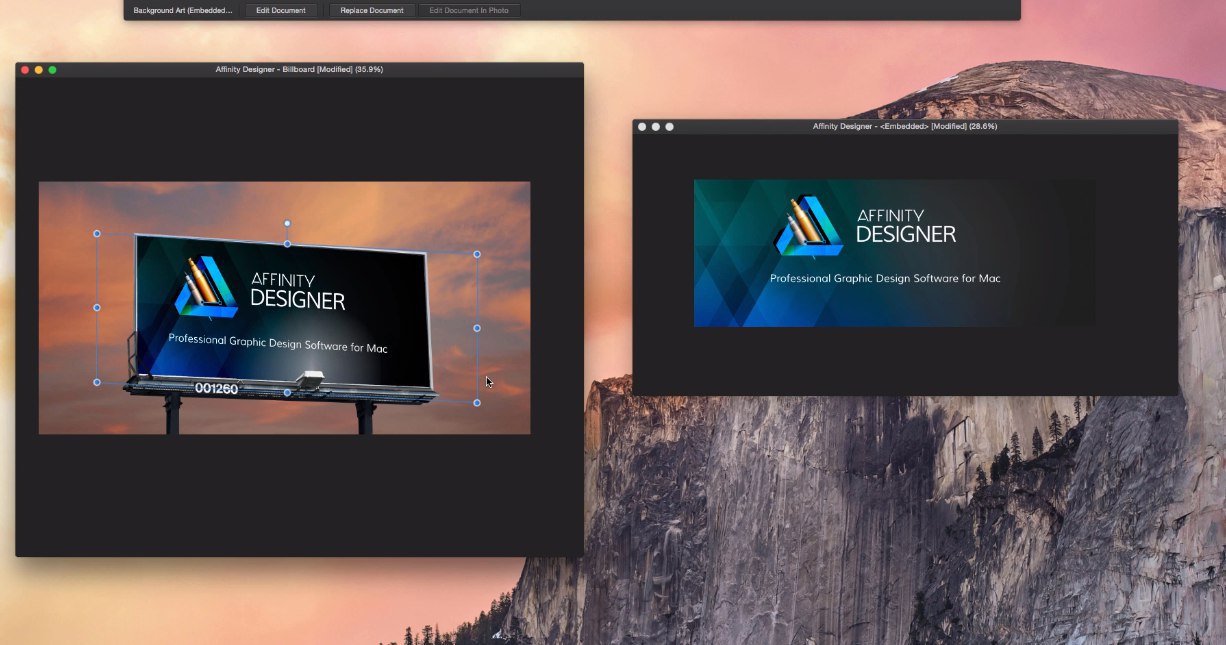The image size is (1226, 645).
Task: Click the Edit Document button
Action: tap(281, 10)
